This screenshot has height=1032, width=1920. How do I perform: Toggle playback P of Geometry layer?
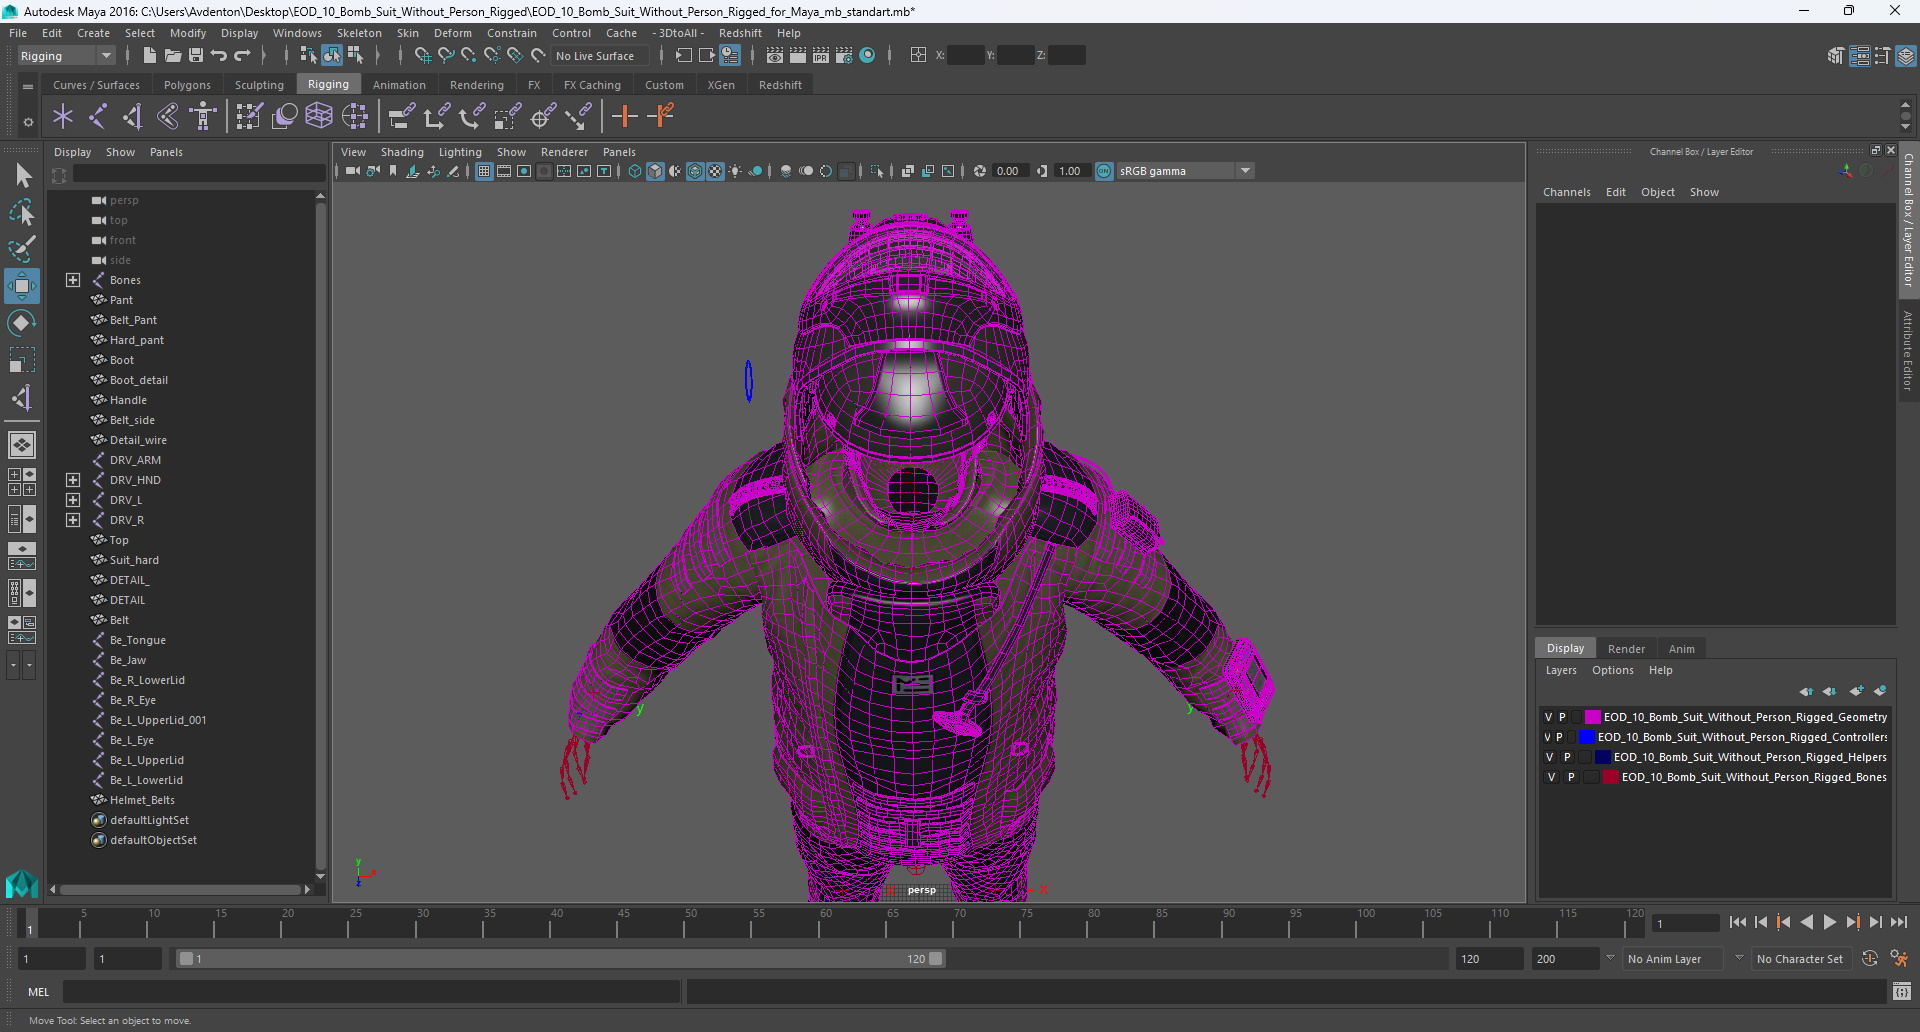[x=1562, y=717]
